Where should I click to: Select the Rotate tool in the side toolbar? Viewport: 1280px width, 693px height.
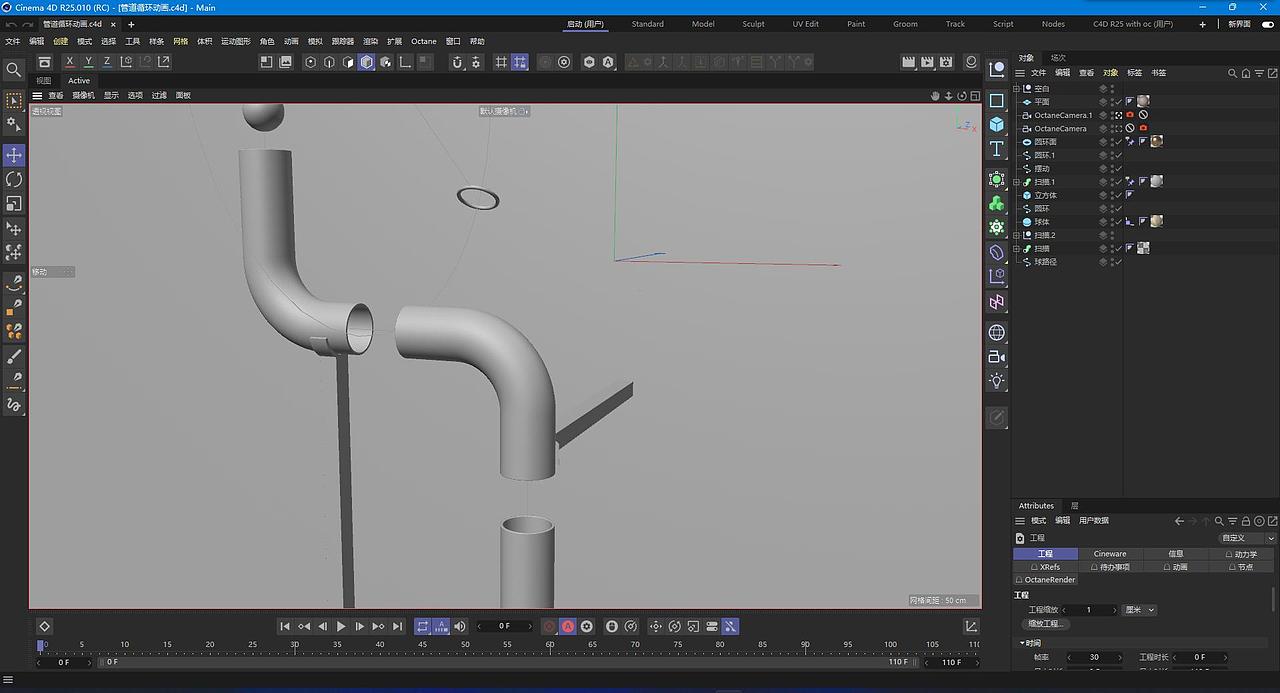[13, 178]
